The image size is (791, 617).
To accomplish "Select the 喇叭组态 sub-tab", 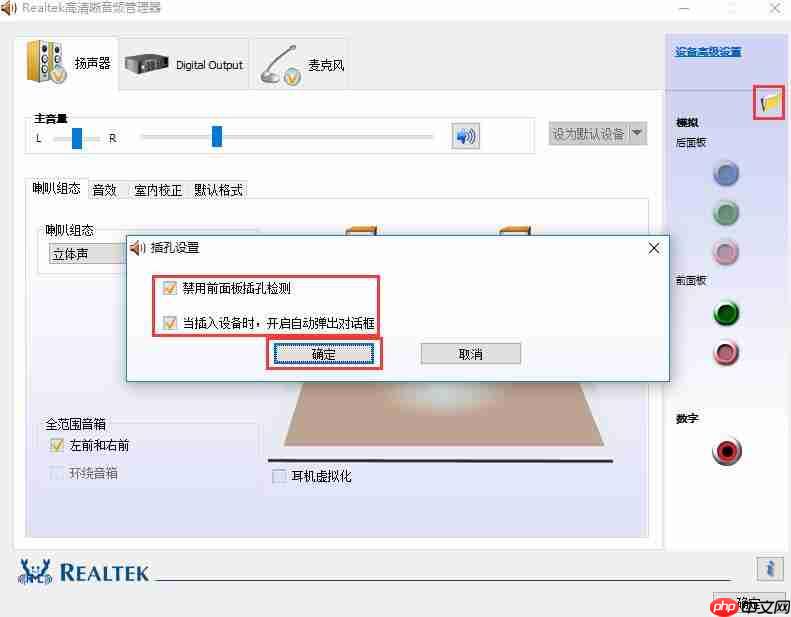I will coord(56,189).
